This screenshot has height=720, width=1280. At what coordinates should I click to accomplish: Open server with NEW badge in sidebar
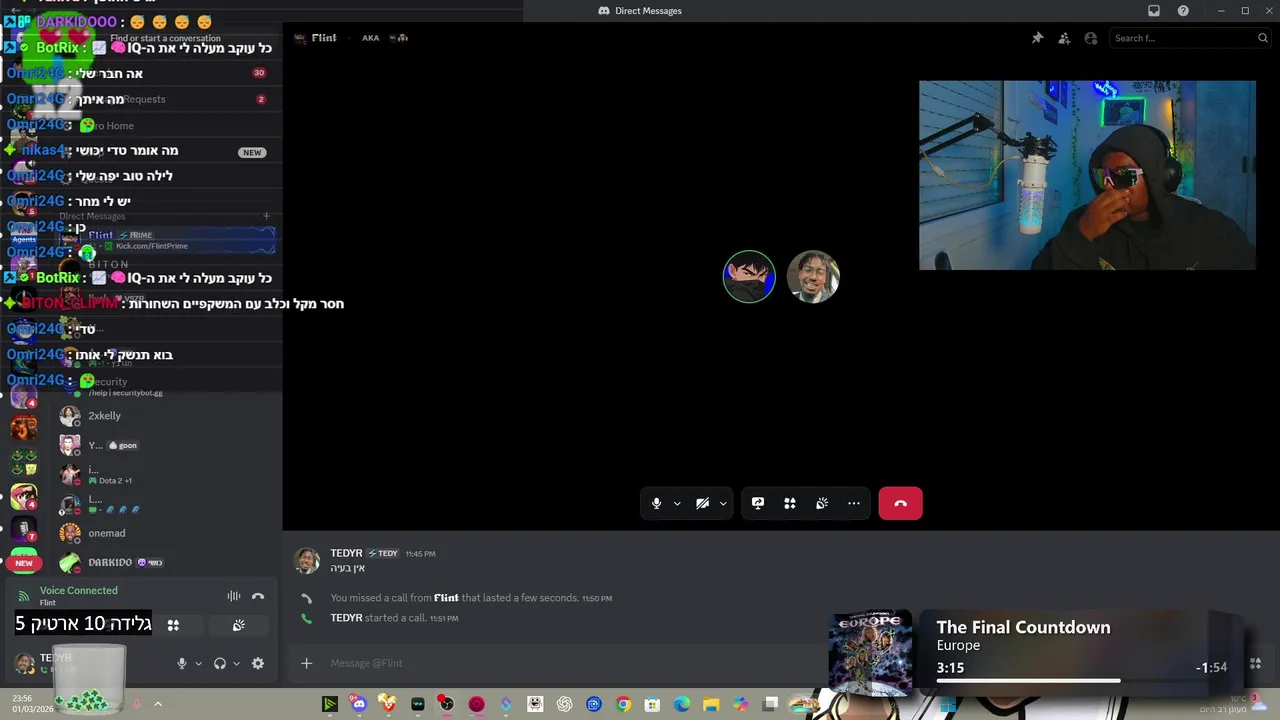[x=24, y=563]
